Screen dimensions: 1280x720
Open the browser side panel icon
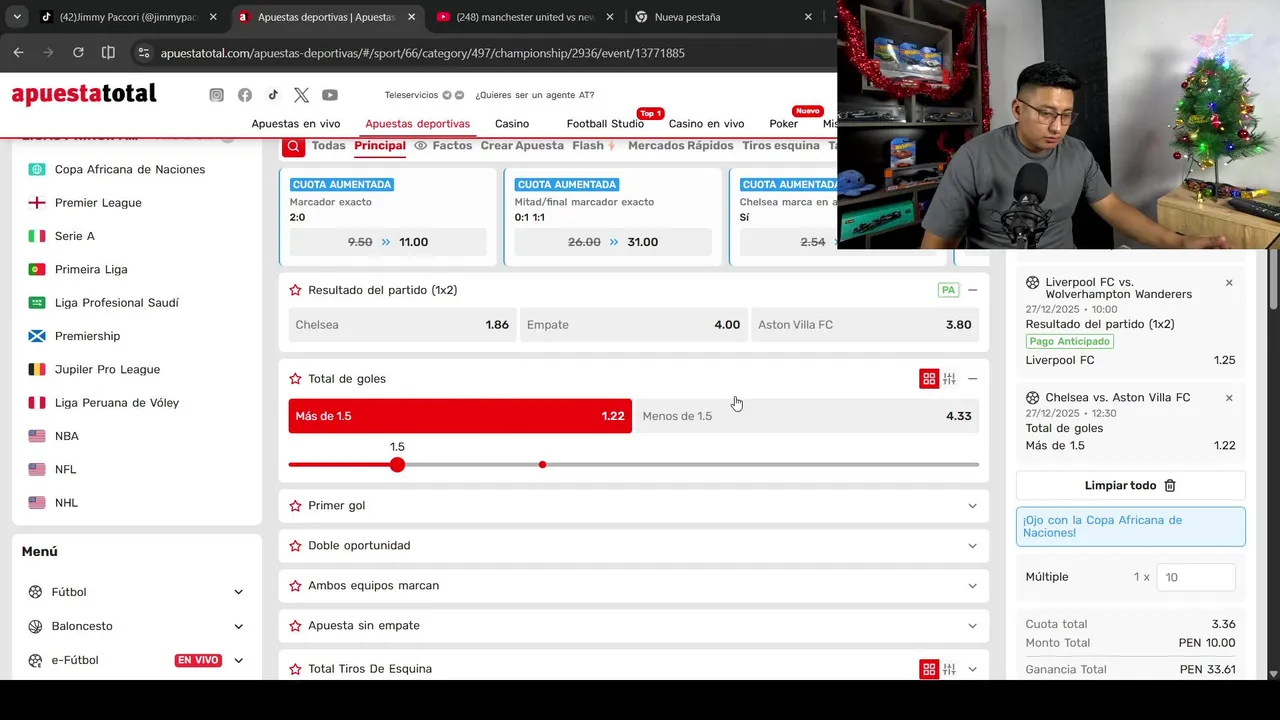coord(108,52)
